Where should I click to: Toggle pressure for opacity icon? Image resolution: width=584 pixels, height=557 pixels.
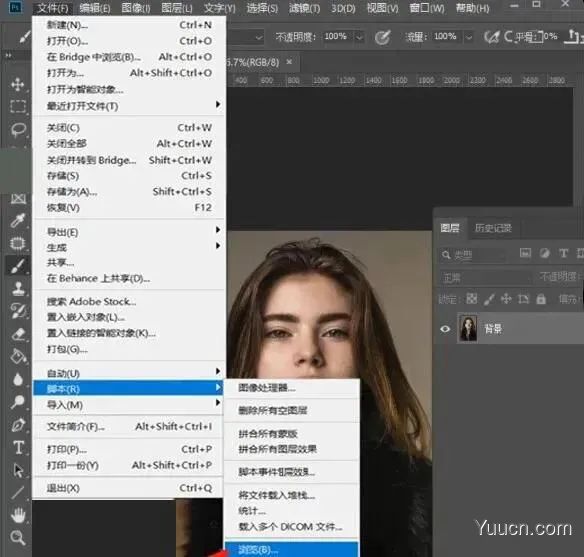(383, 37)
